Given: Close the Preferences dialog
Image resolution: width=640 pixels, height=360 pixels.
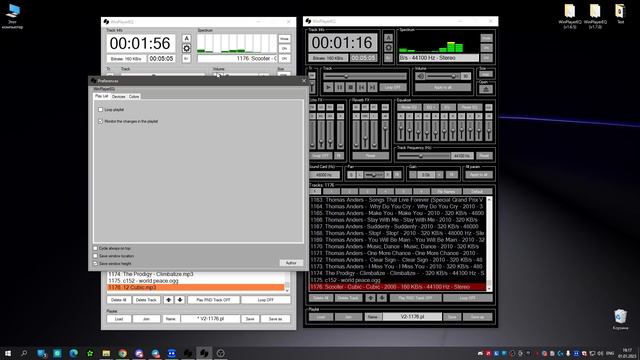Looking at the screenshot, I should coord(304,81).
